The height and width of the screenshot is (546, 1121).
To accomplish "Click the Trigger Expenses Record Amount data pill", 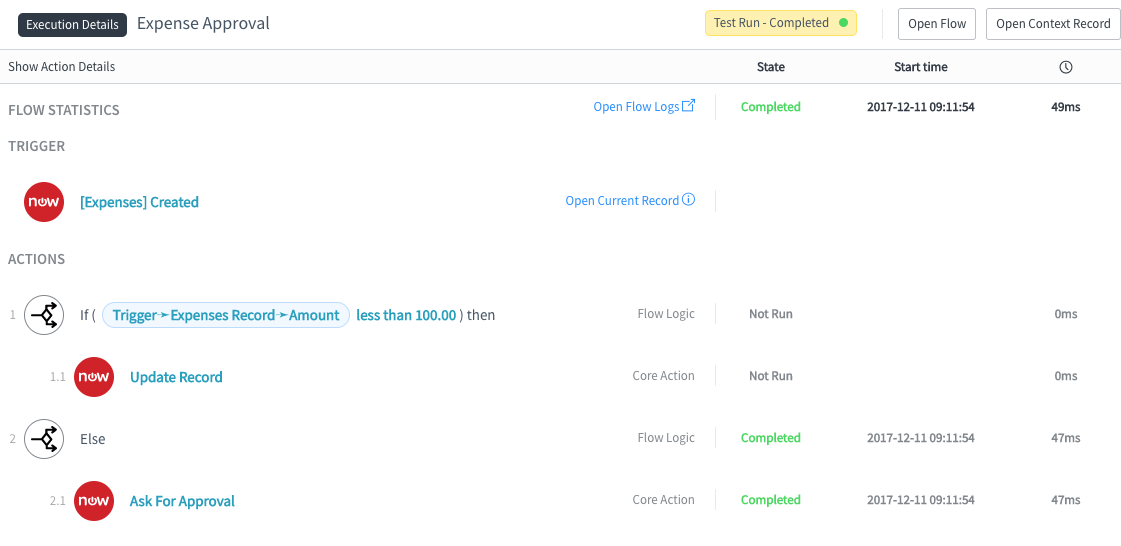I will [x=226, y=315].
